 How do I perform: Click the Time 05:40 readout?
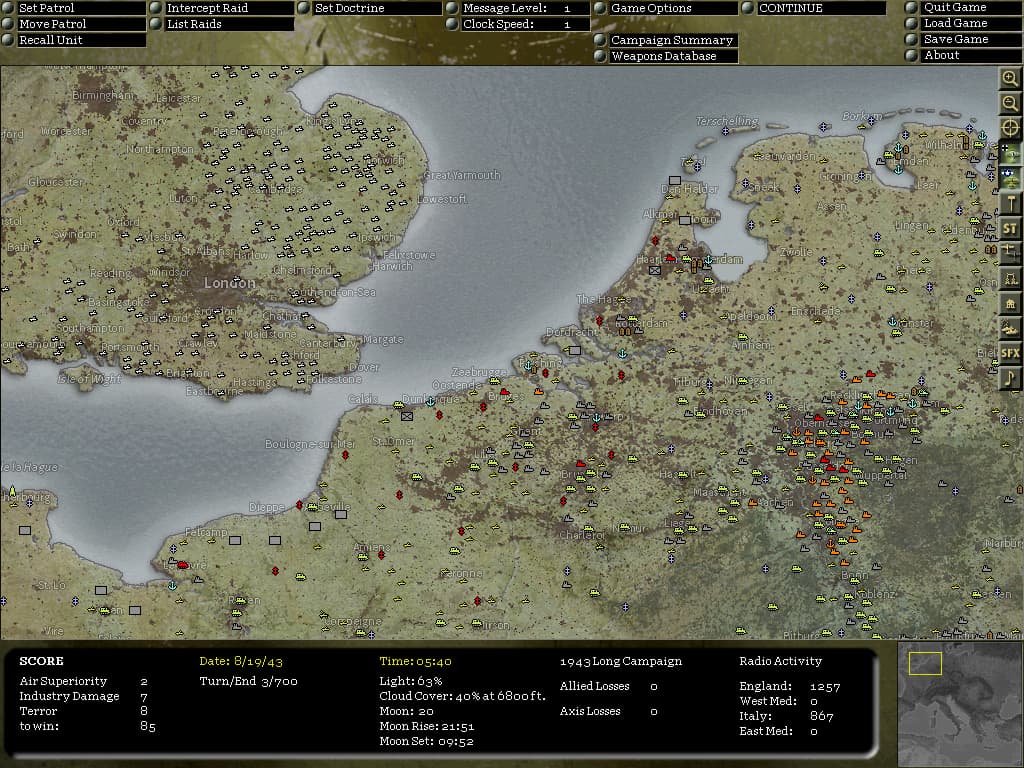coord(416,662)
